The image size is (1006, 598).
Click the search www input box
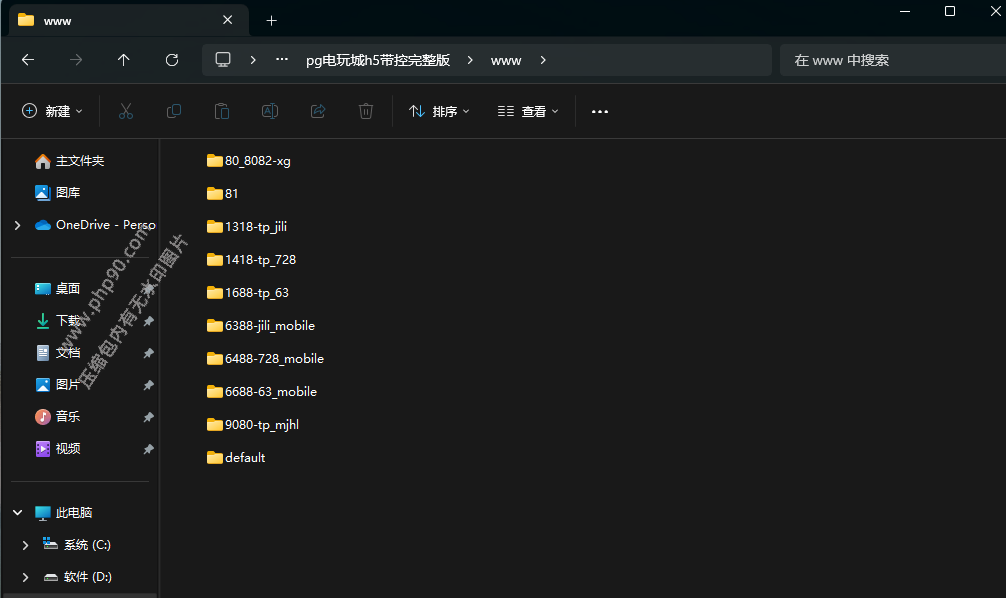click(890, 60)
